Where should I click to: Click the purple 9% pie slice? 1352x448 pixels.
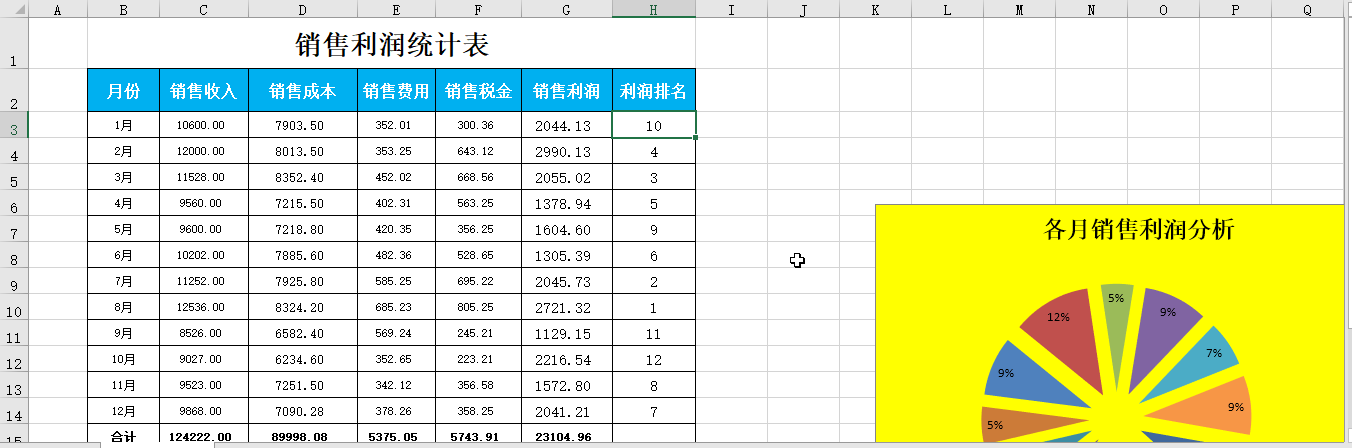pos(1166,318)
